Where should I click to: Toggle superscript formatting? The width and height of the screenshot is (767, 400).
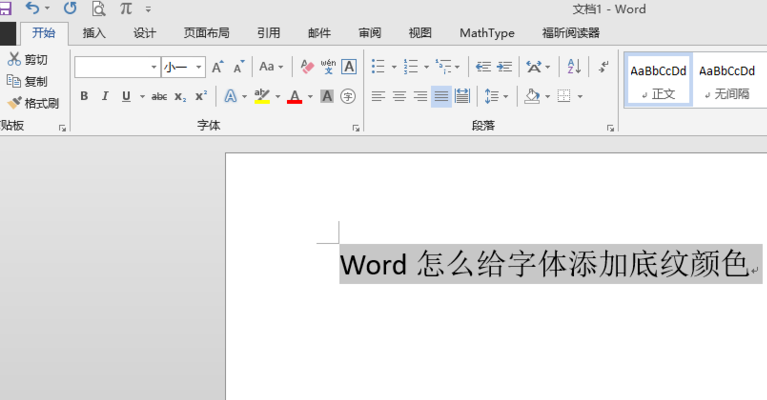coord(201,96)
